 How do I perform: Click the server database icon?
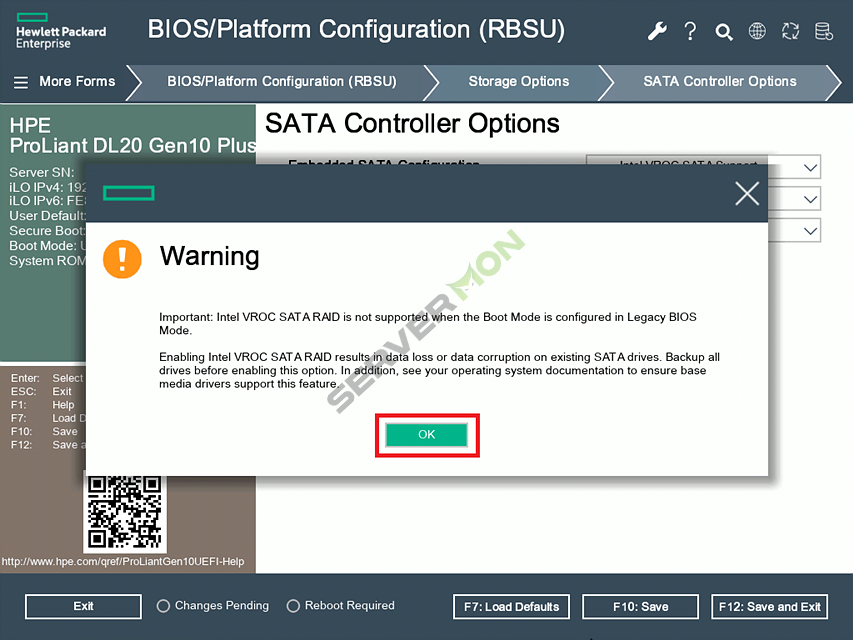pos(824,32)
